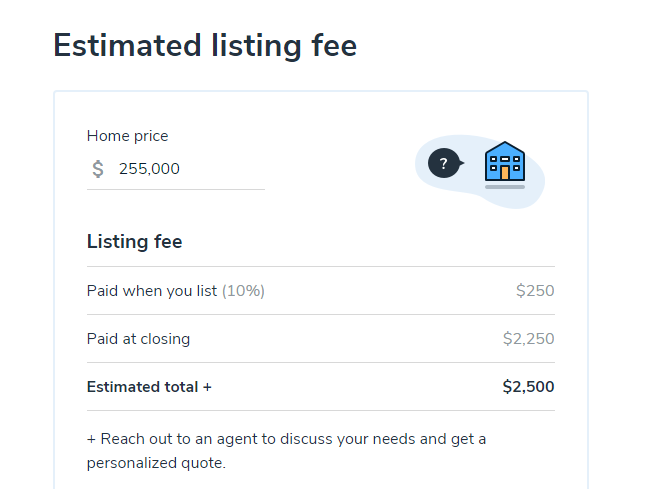Click the "Listing fee" section heading
Viewport: 647px width, 489px height.
(x=134, y=241)
